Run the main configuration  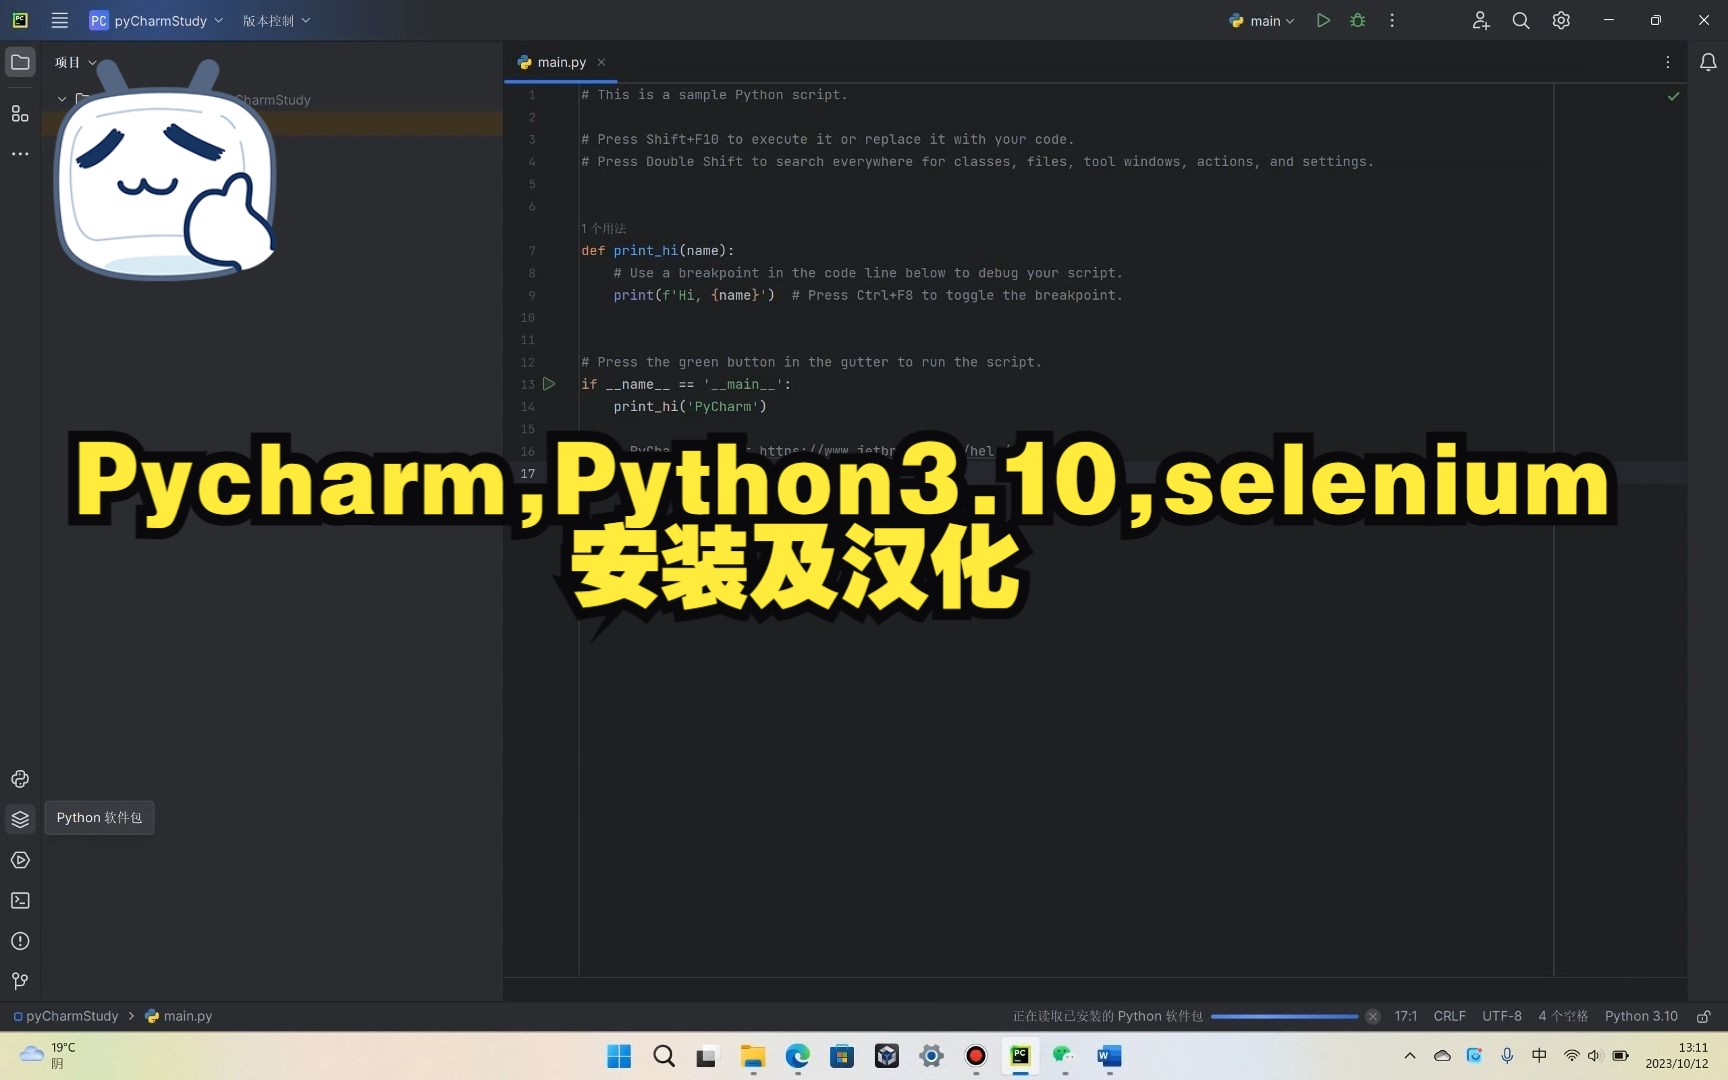(x=1323, y=20)
